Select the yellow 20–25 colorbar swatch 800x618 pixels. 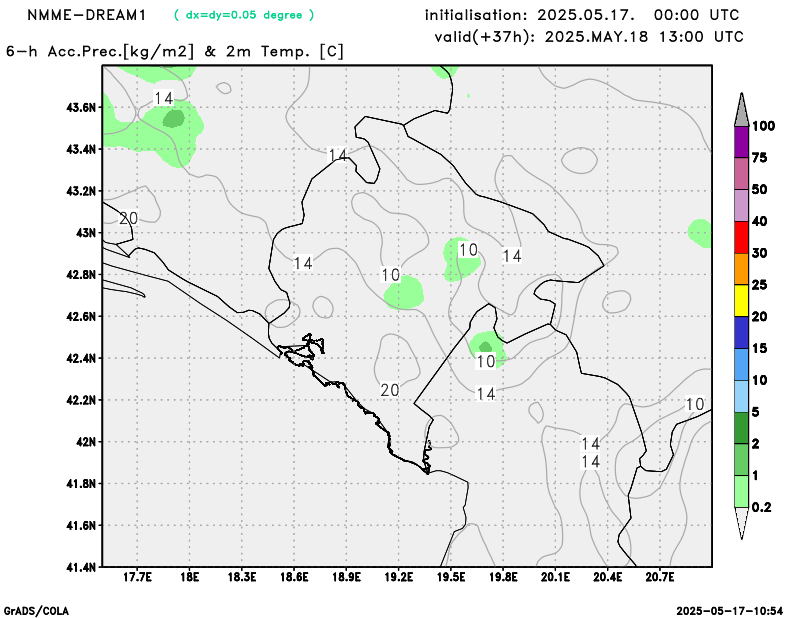pos(741,301)
